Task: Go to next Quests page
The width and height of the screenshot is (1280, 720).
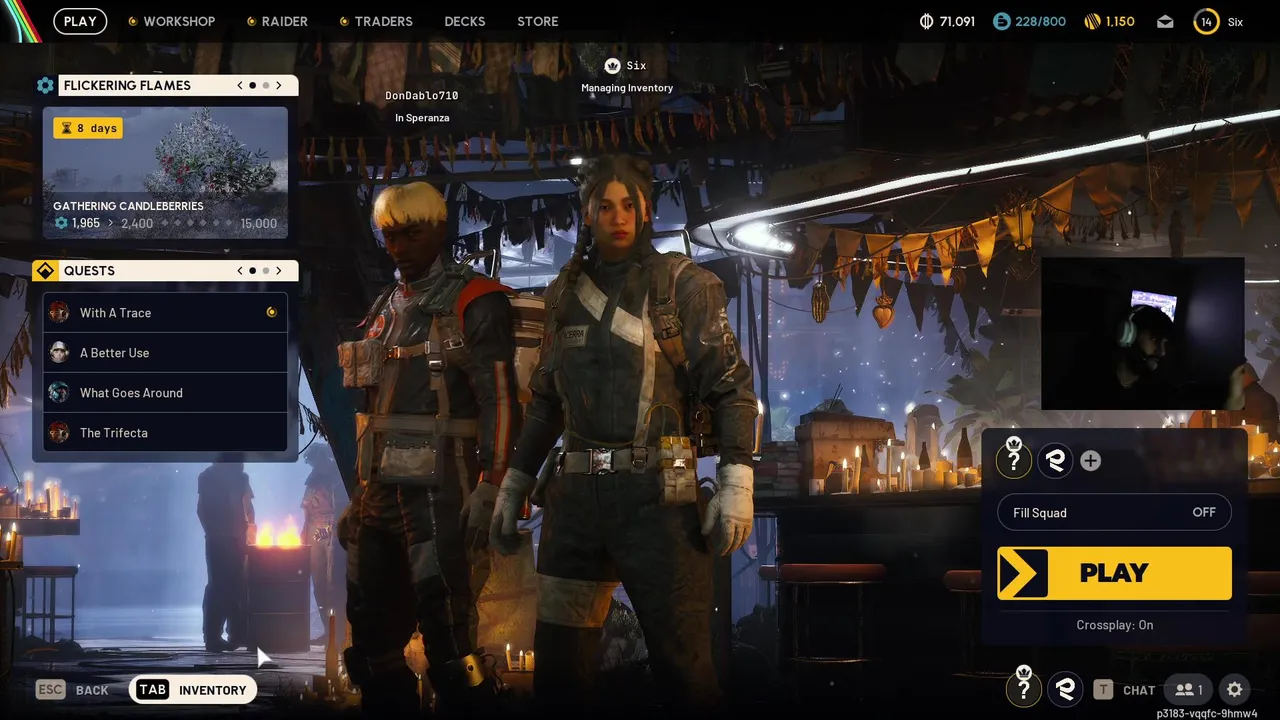Action: tap(279, 271)
